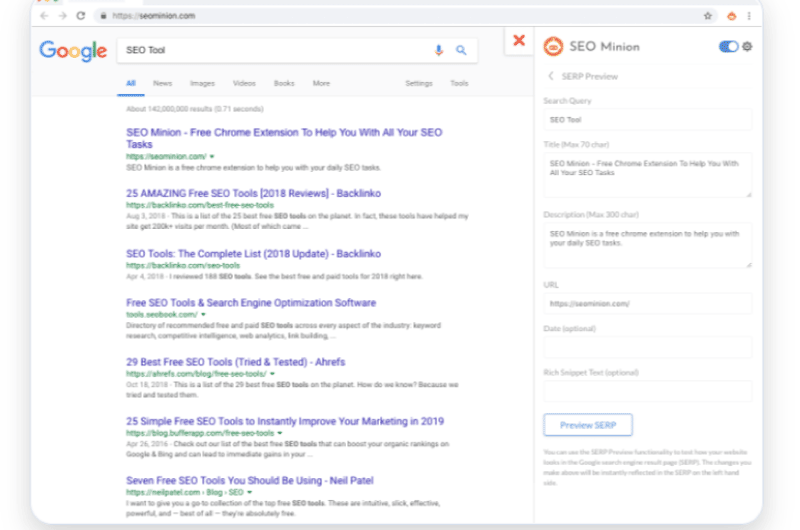Click the result count text About 142,000,000 results
Screen dimensions: 800x530
tap(194, 109)
